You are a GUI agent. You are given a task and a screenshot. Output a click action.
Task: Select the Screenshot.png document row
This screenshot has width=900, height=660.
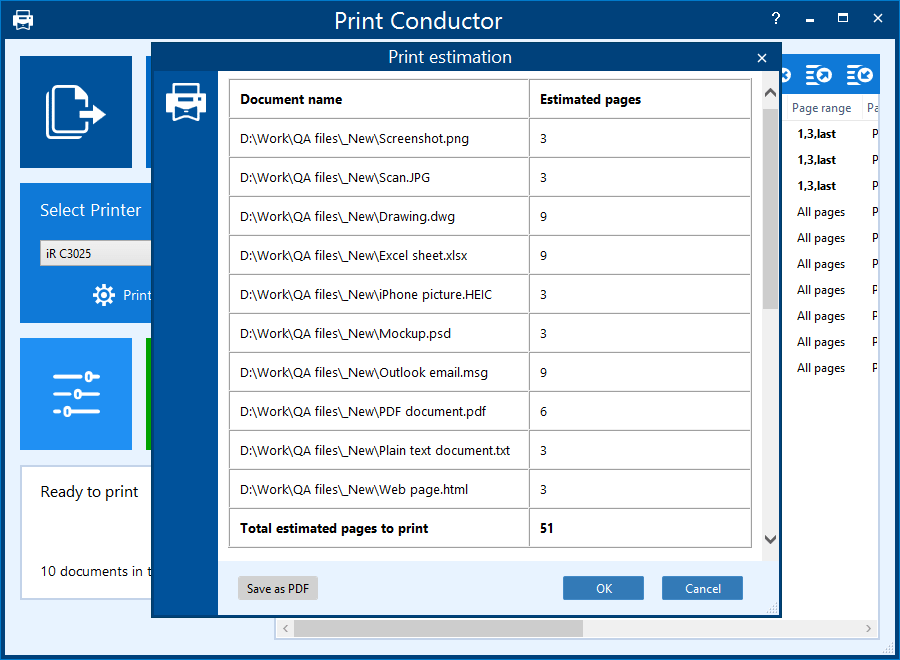click(x=354, y=139)
